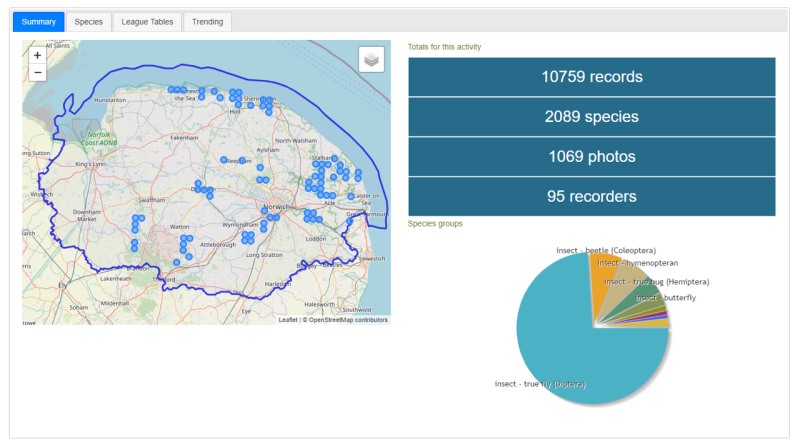Screen dimensions: 800x444
Task: Click the Norfolk Coast AONB map label
Action: (x=99, y=137)
